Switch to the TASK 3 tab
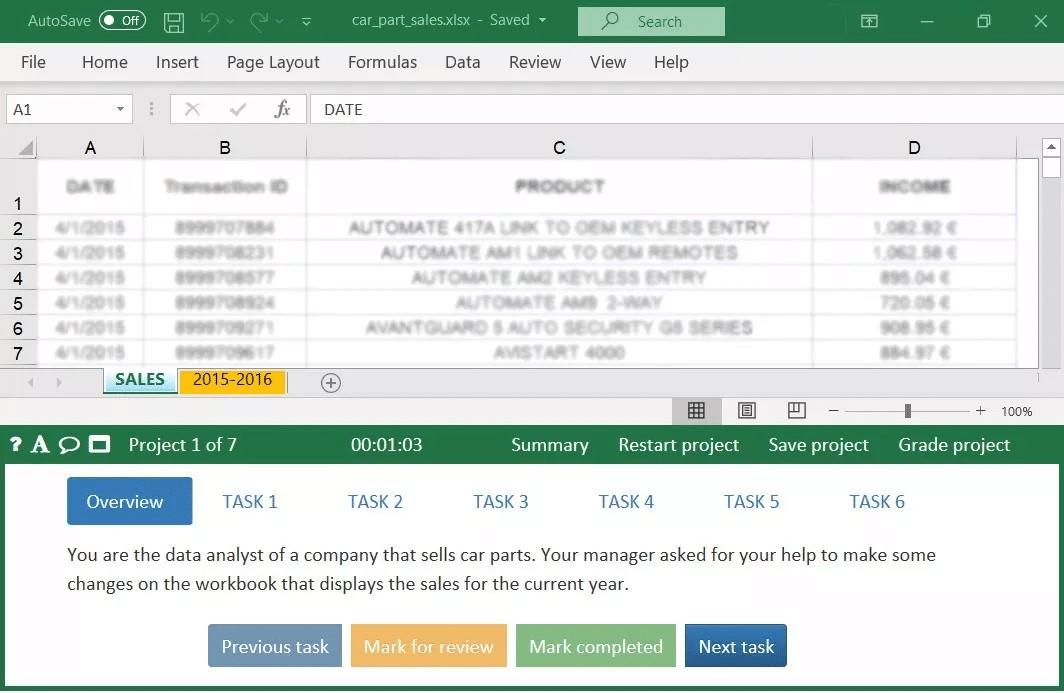 point(500,502)
